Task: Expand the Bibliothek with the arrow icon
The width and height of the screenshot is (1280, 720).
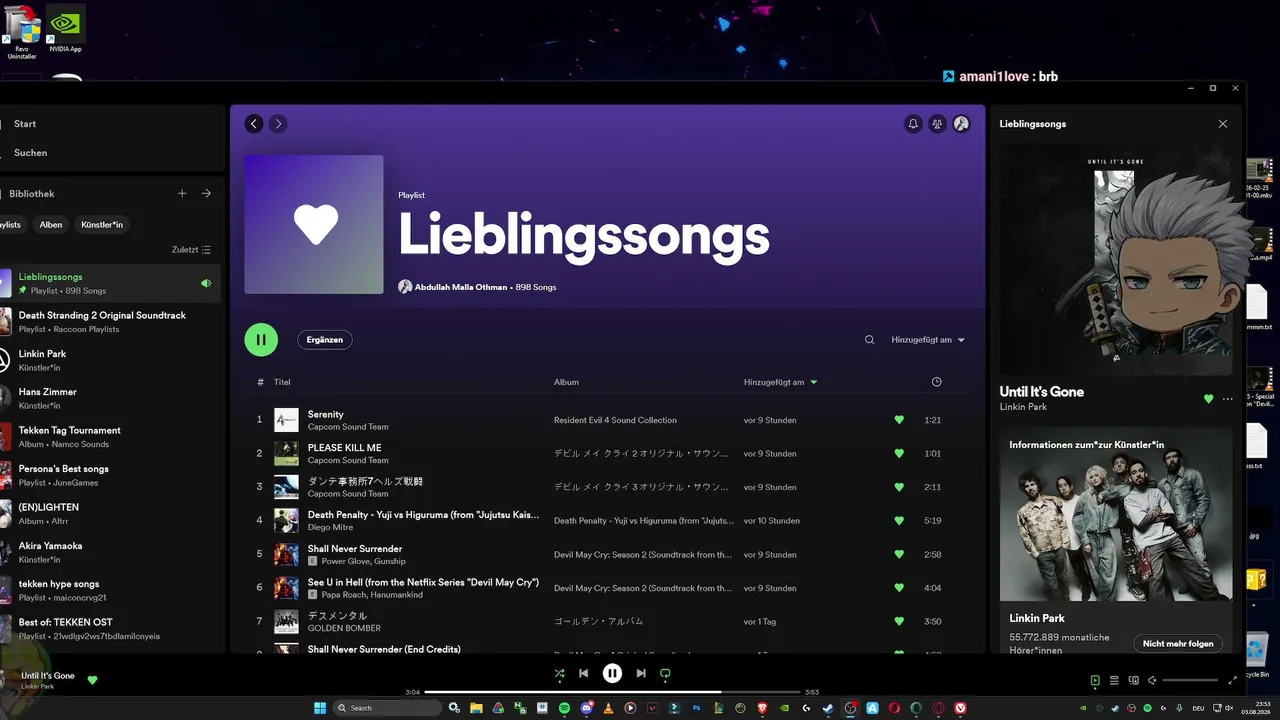Action: [206, 194]
